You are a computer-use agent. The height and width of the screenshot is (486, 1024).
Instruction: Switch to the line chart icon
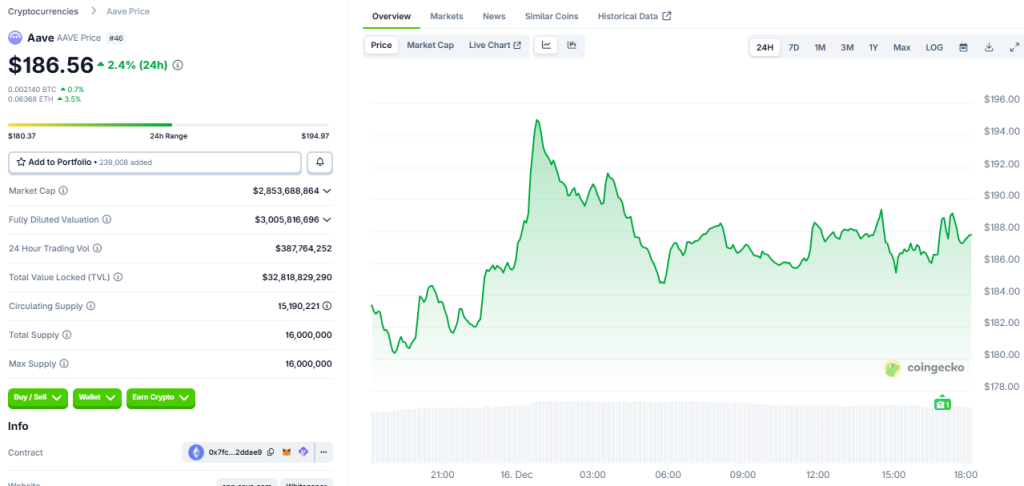[x=547, y=45]
